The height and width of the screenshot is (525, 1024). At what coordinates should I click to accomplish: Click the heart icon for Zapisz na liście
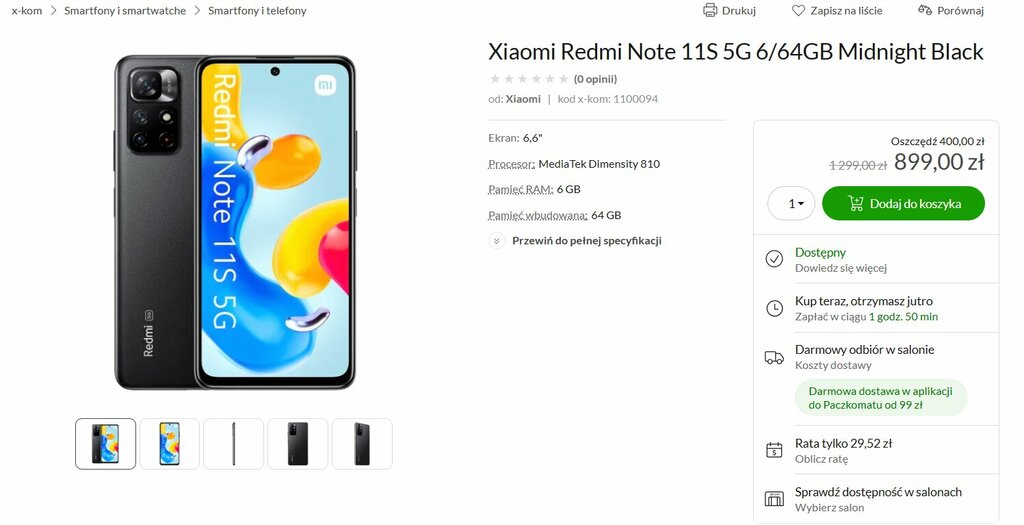coord(798,10)
